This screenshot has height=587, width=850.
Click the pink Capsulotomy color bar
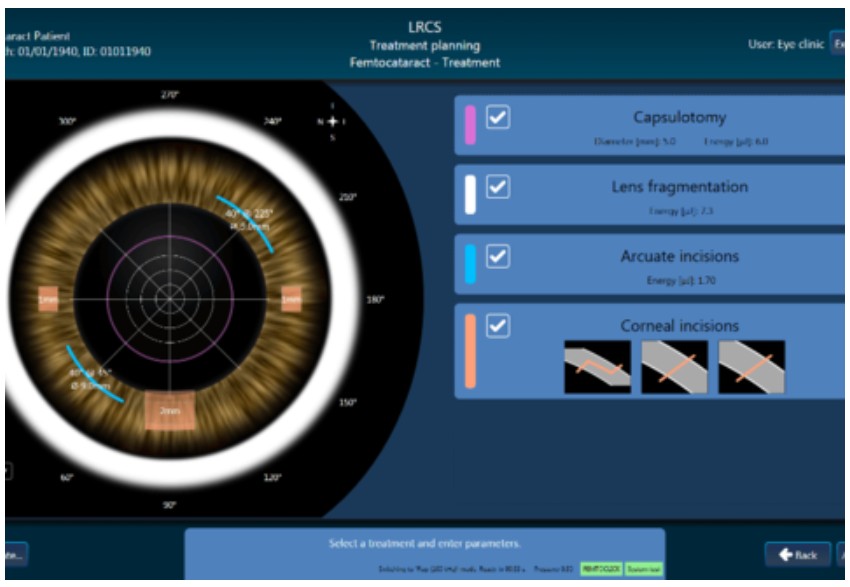point(470,125)
